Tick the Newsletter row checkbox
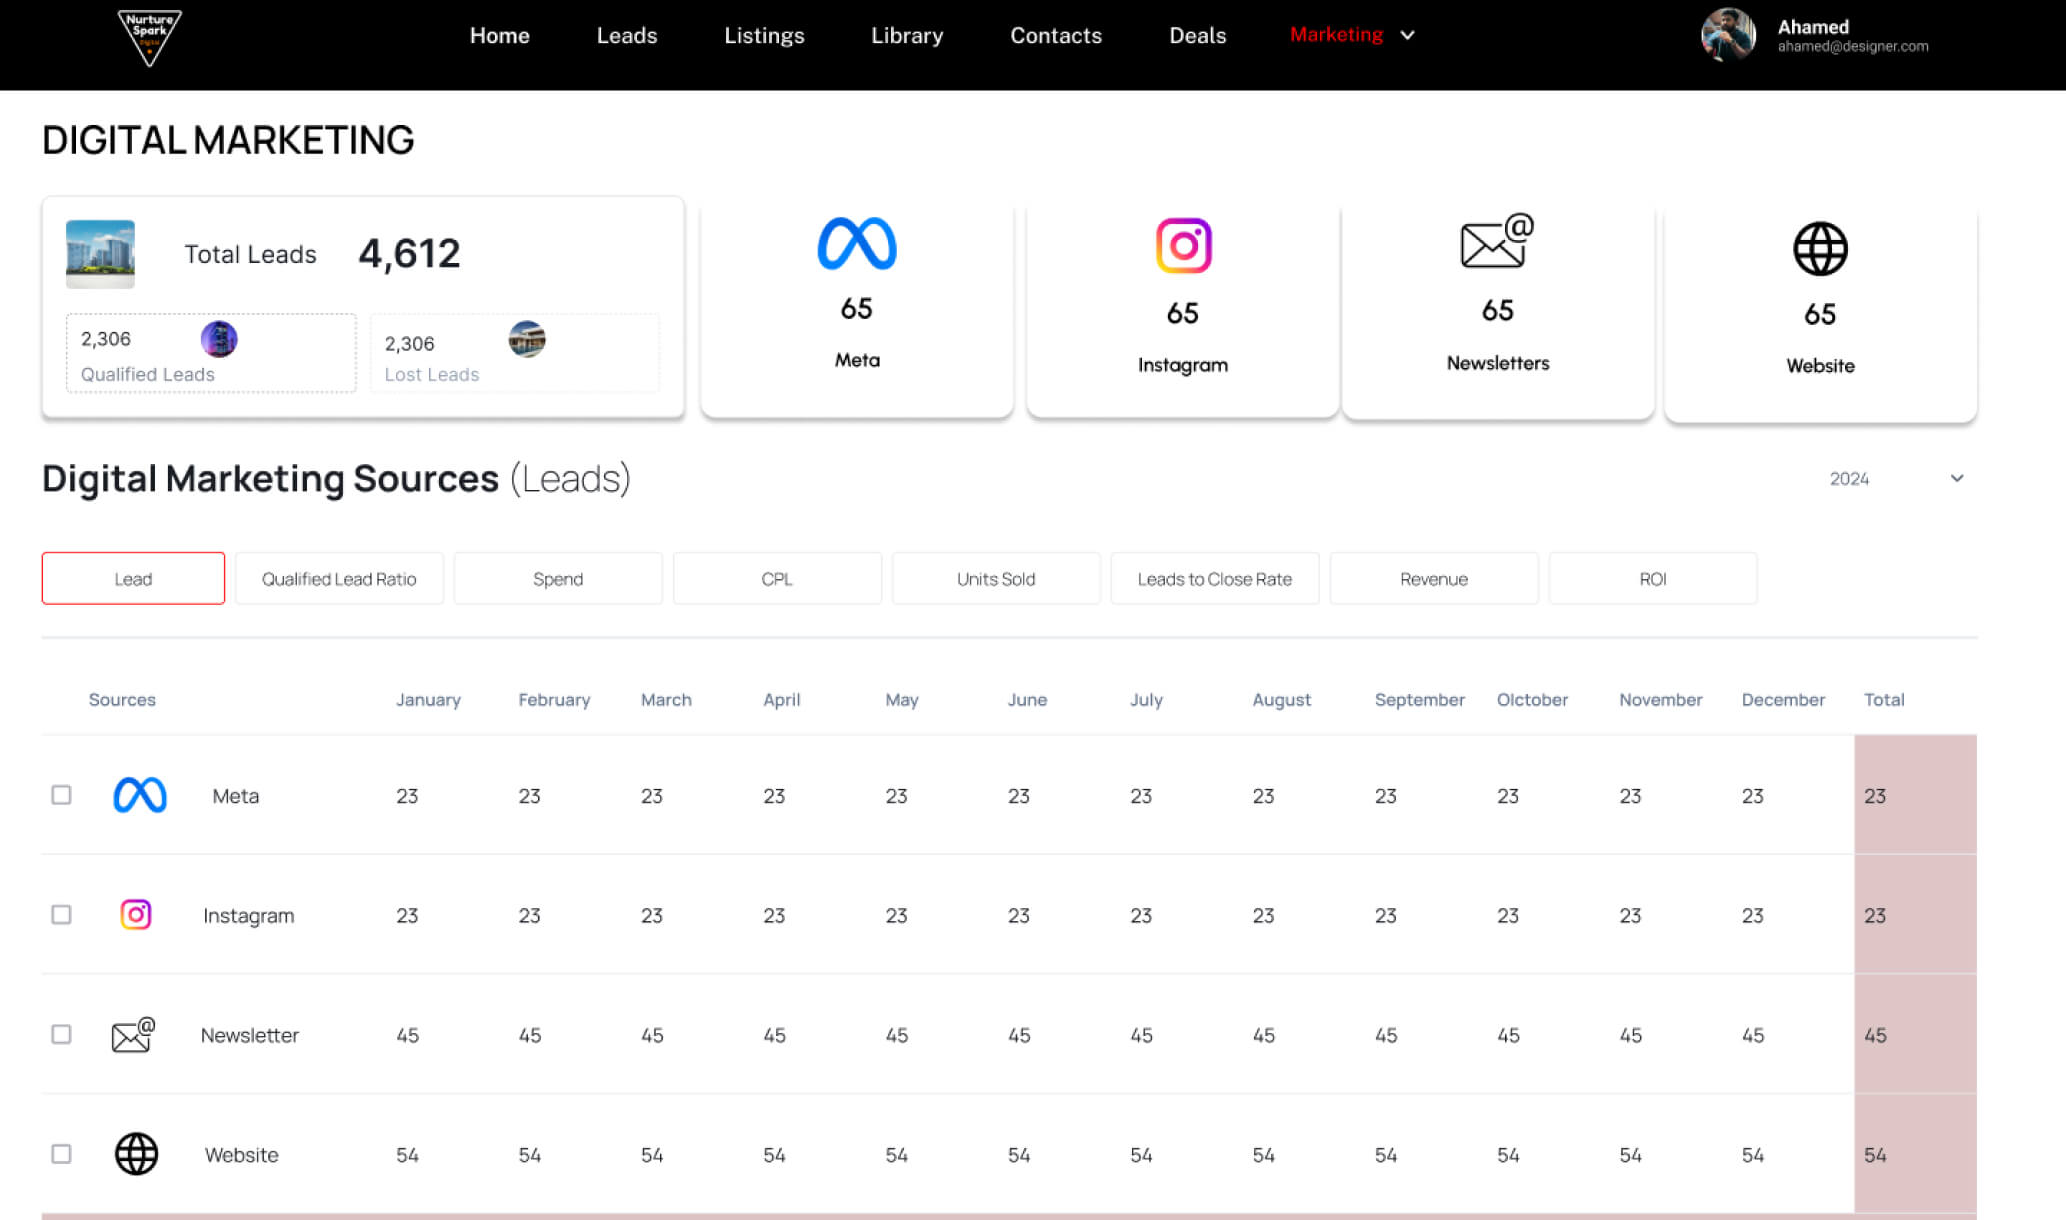Screen dimensions: 2066x1220 point(62,1034)
